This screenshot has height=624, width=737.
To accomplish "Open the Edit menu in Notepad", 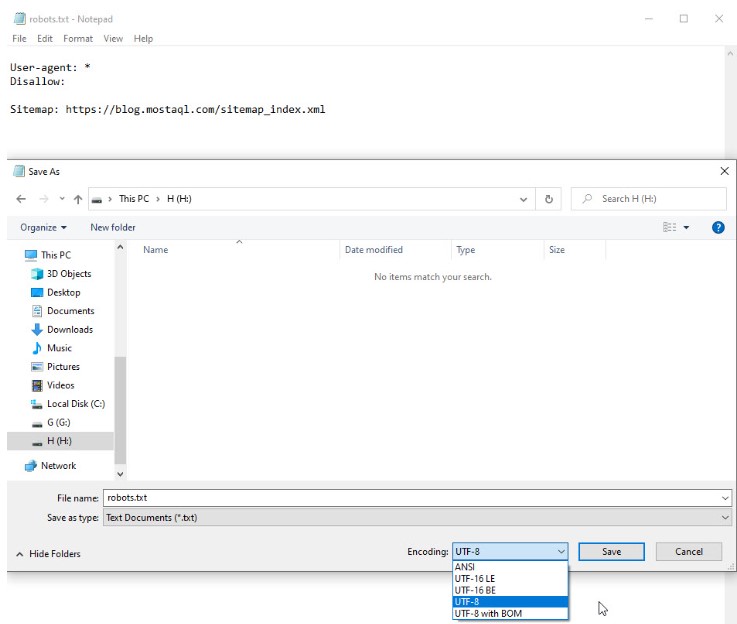I will [45, 39].
